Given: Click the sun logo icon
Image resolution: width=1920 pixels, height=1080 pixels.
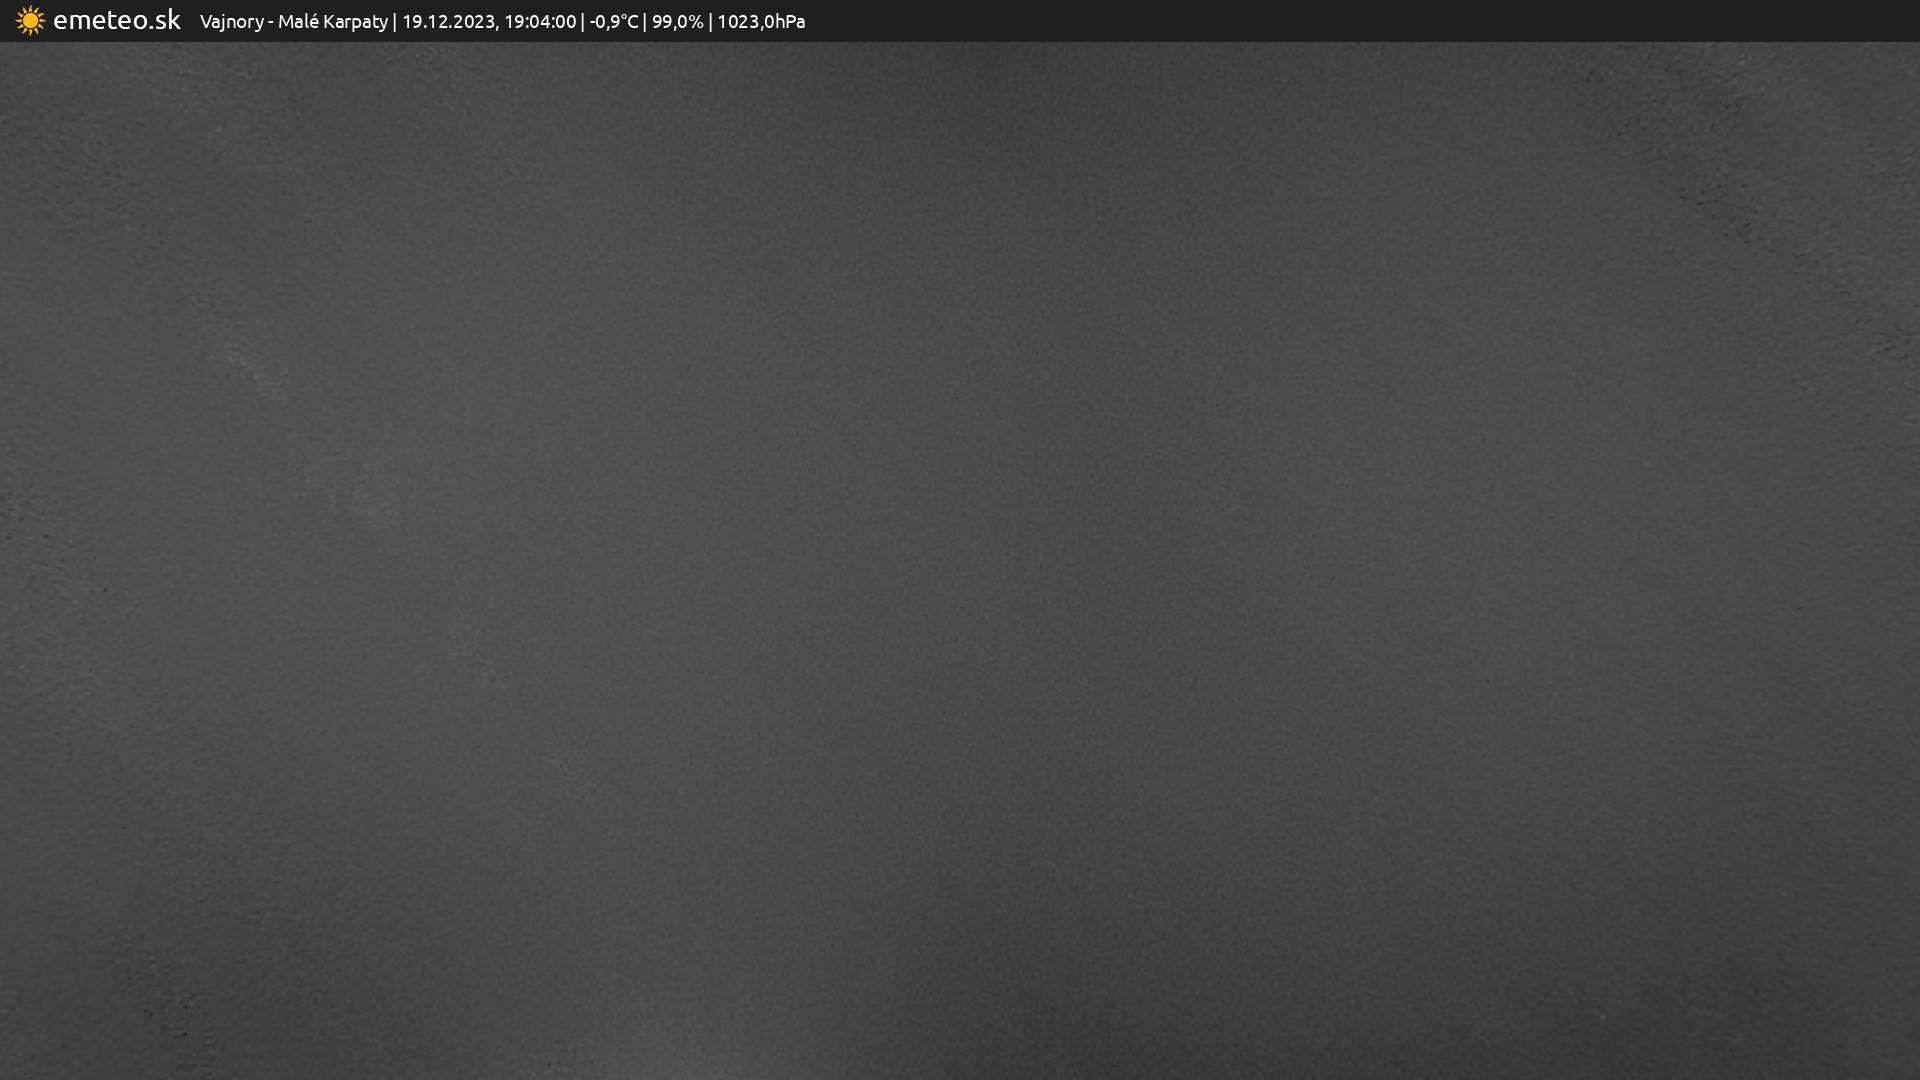Looking at the screenshot, I should coord(30,21).
